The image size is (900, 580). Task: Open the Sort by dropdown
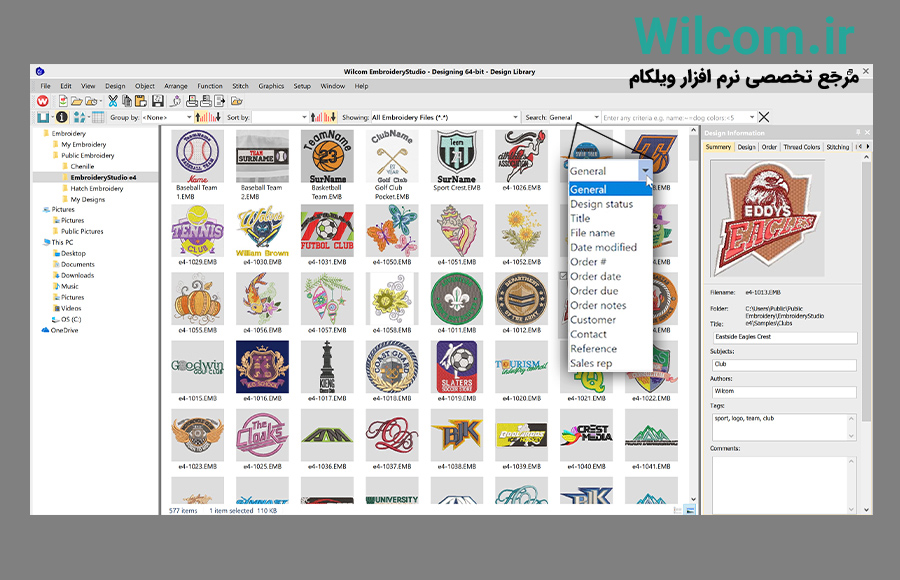click(304, 117)
